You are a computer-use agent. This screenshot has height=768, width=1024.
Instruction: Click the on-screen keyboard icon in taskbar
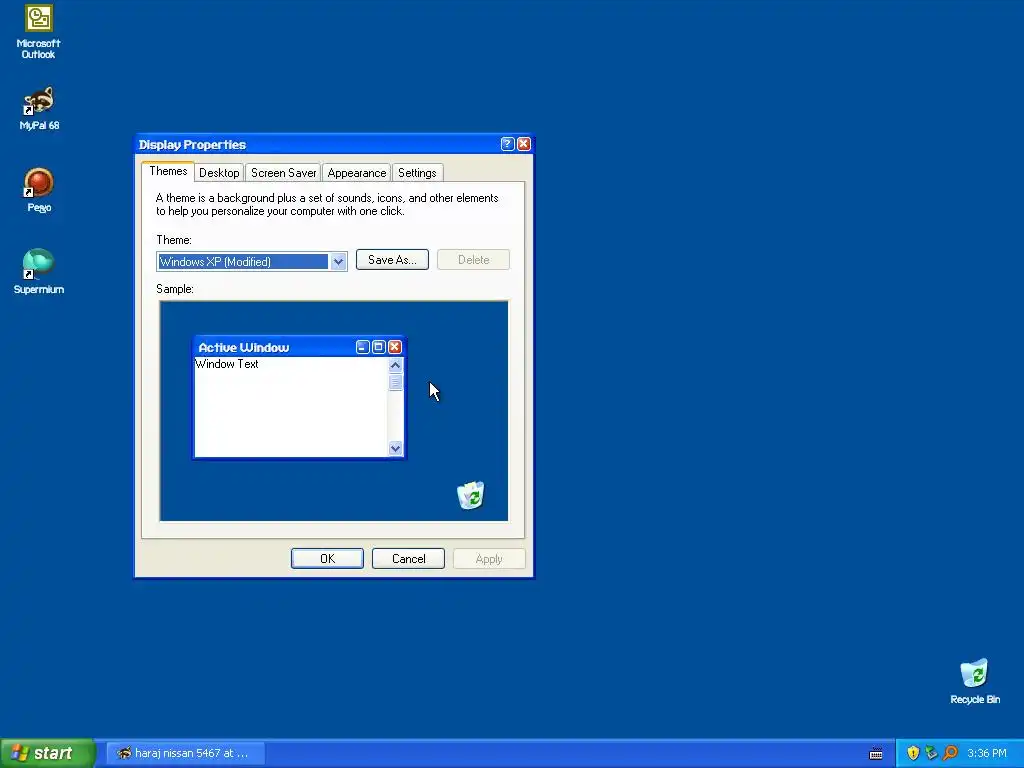click(876, 754)
